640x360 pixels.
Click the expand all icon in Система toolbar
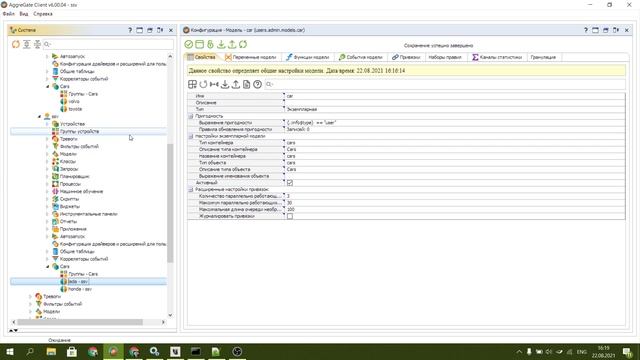click(27, 44)
